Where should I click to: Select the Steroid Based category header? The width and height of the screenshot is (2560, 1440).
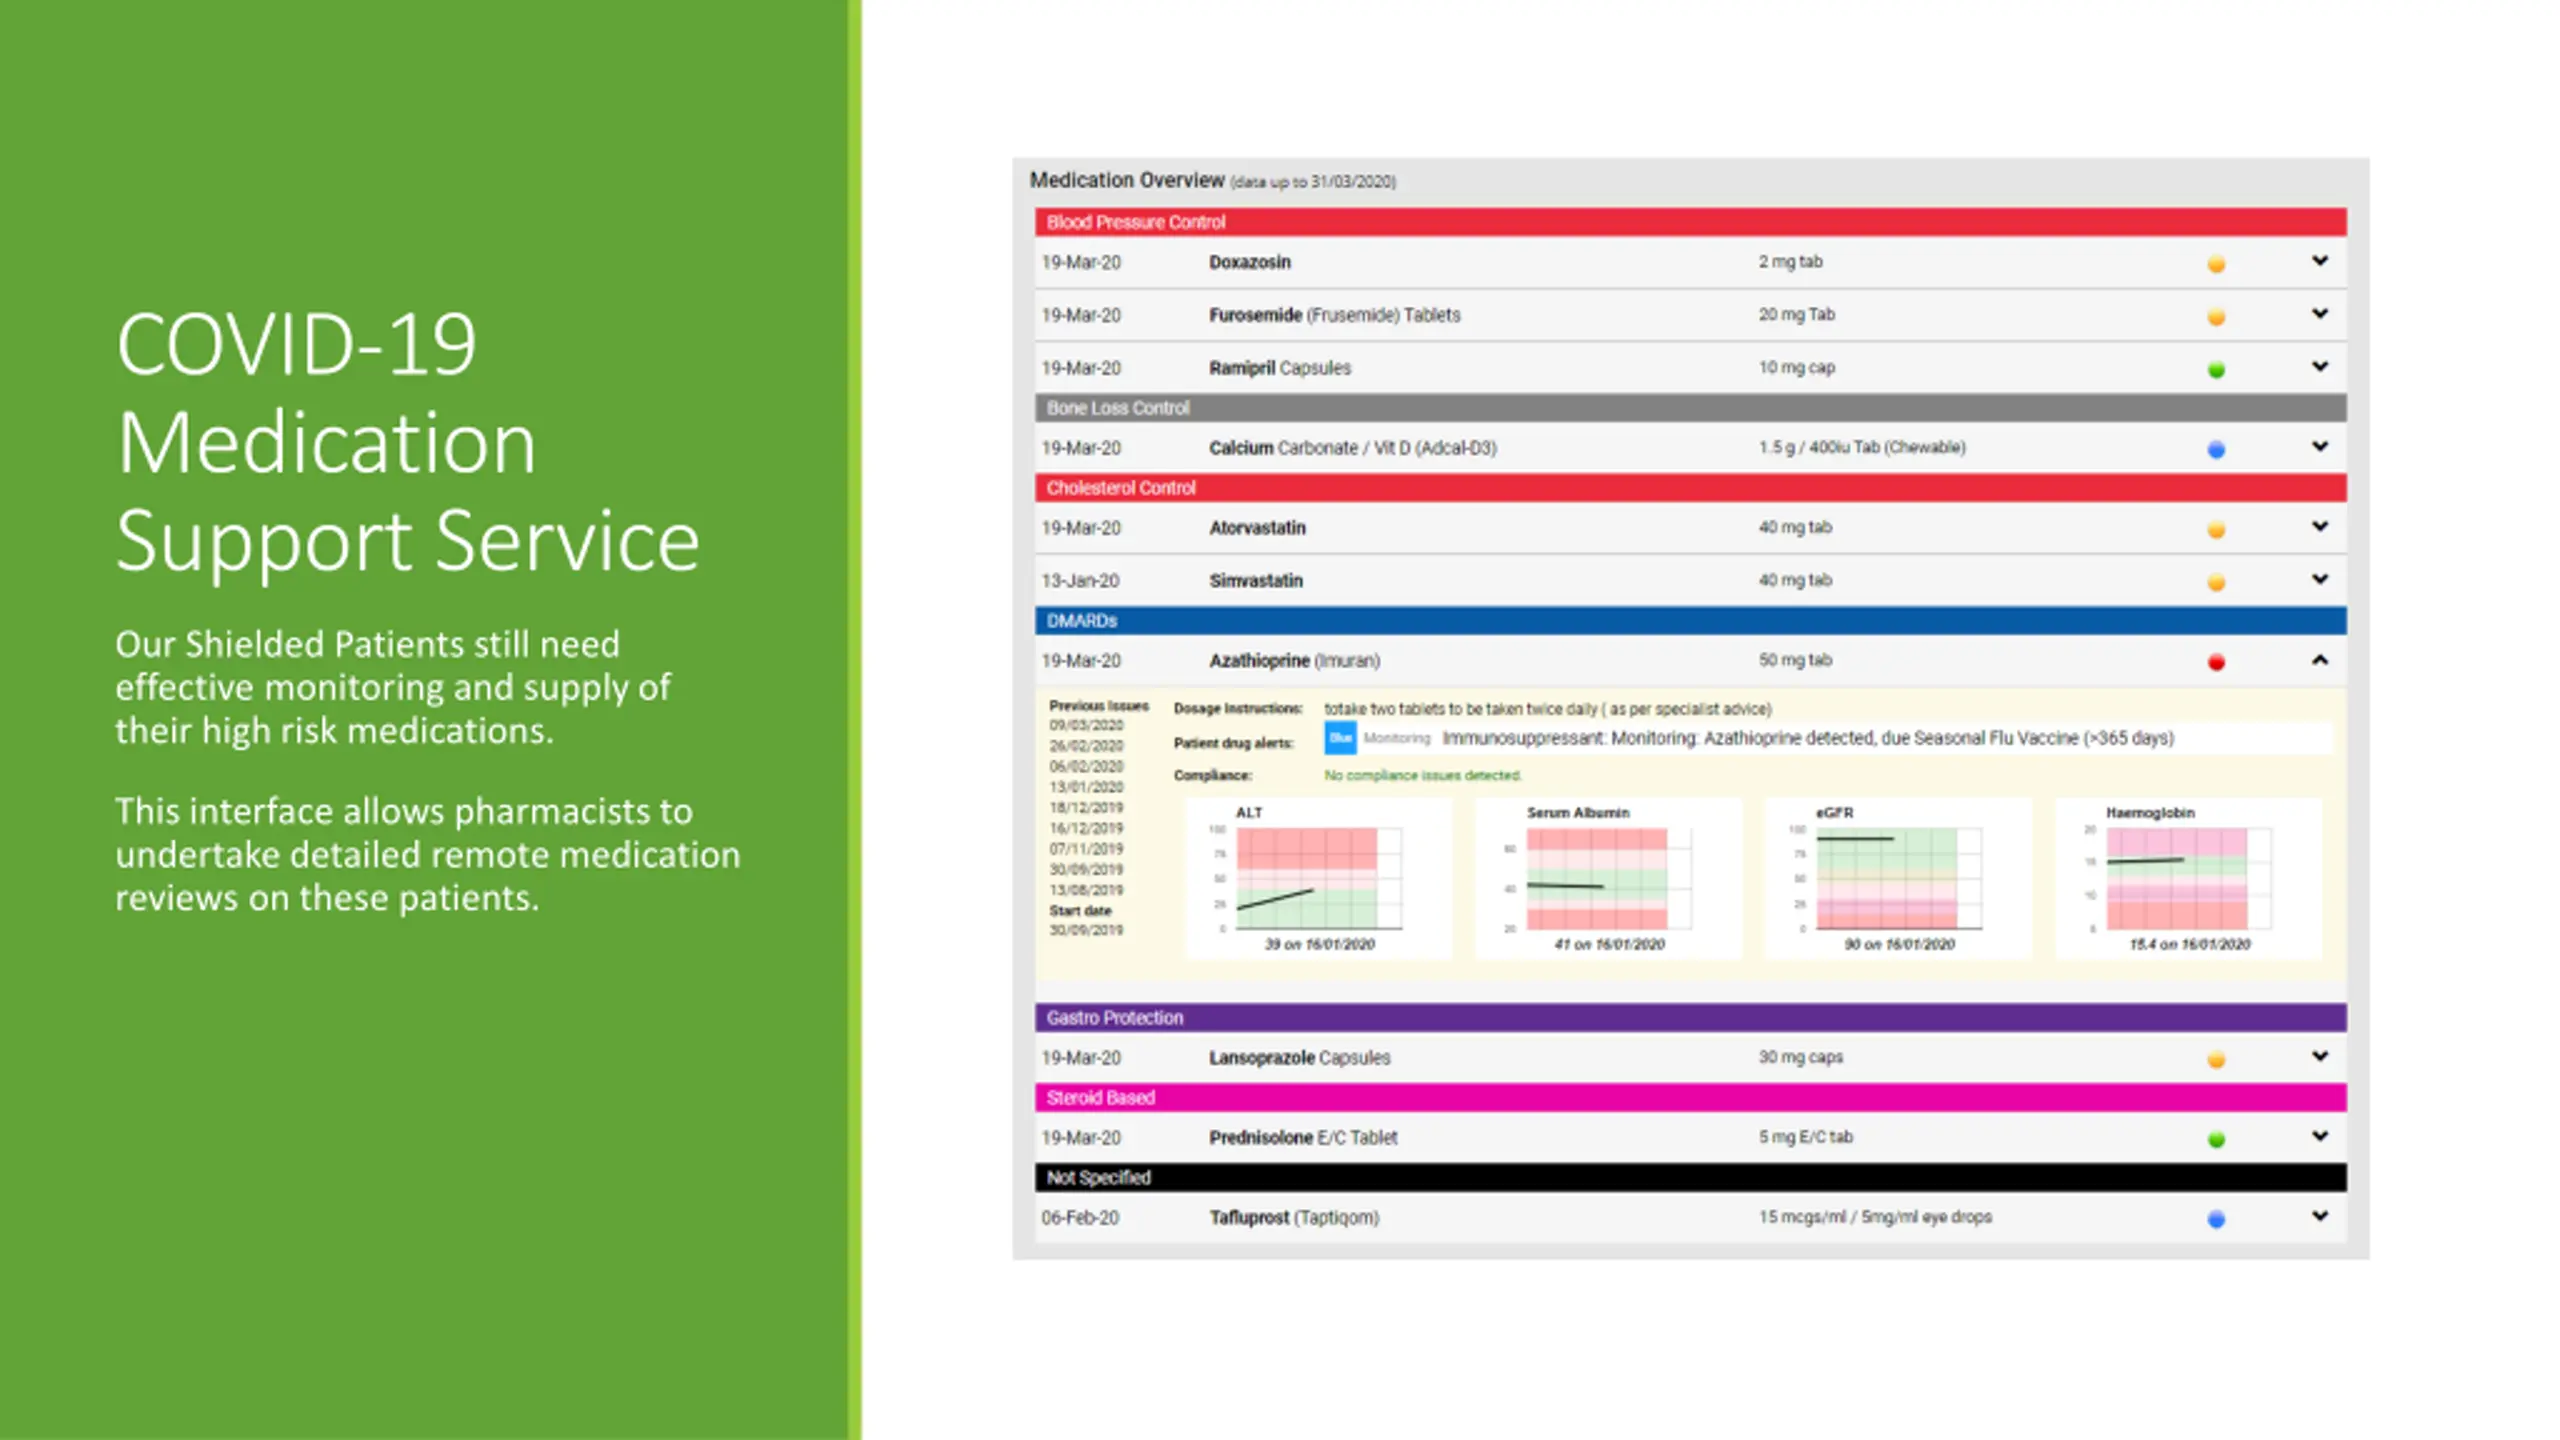[x=1690, y=1098]
